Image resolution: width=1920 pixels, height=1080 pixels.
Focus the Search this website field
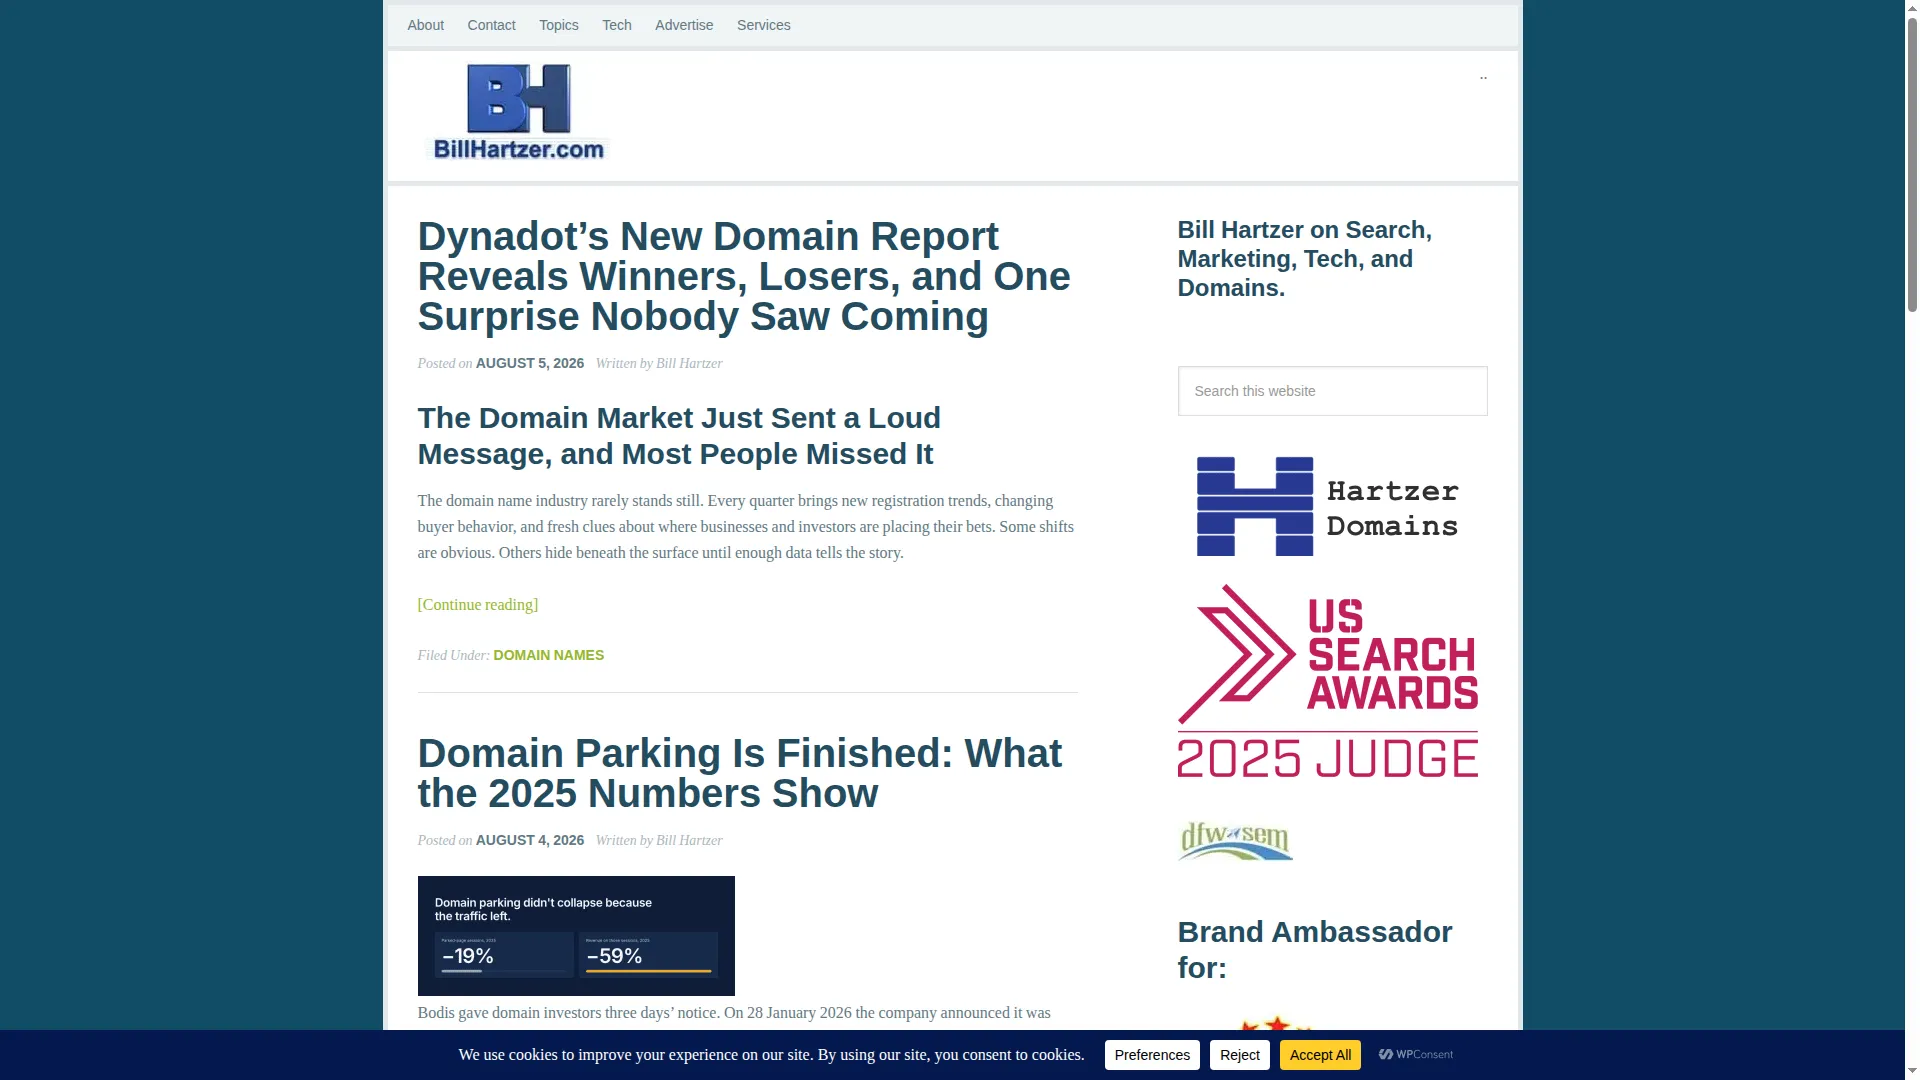coord(1332,391)
